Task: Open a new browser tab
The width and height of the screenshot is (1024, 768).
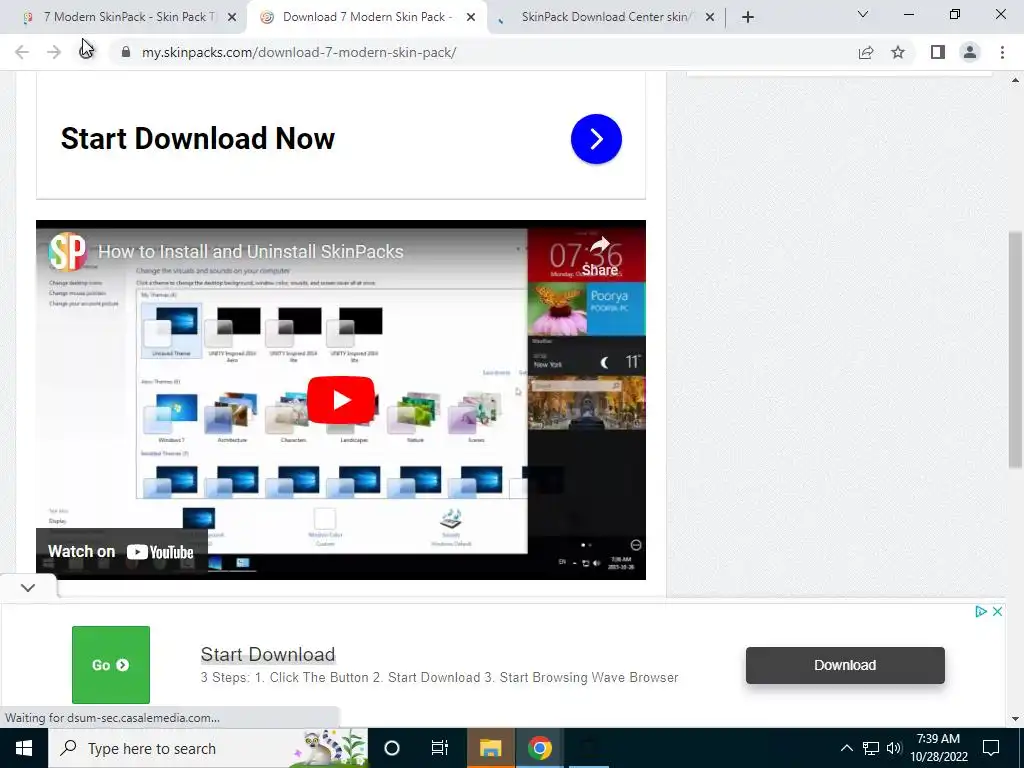Action: point(748,18)
